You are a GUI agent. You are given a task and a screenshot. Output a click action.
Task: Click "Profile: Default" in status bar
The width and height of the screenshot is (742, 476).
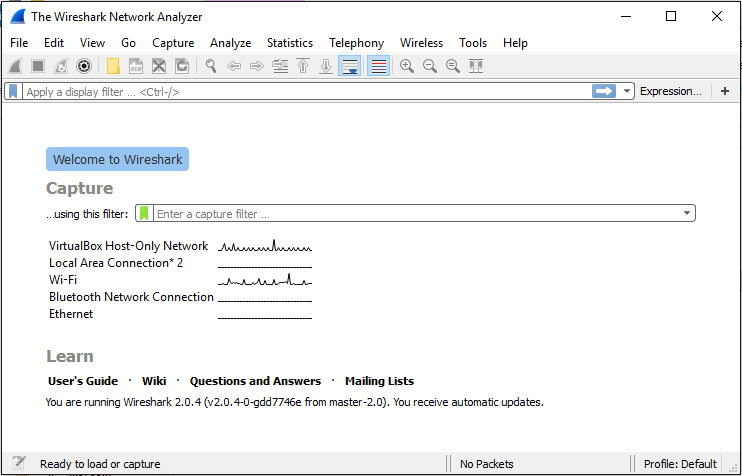pos(680,464)
